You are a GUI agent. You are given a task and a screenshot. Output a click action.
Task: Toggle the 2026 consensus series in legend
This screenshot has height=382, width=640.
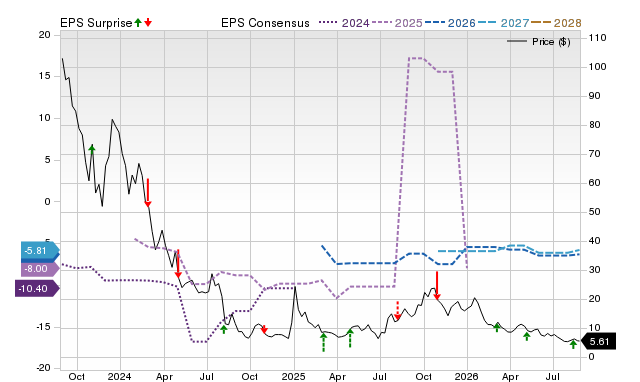[x=450, y=23]
